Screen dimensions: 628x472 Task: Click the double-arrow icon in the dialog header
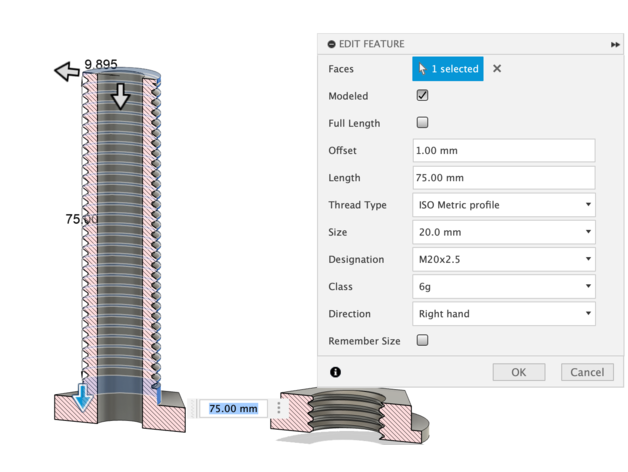pos(615,45)
